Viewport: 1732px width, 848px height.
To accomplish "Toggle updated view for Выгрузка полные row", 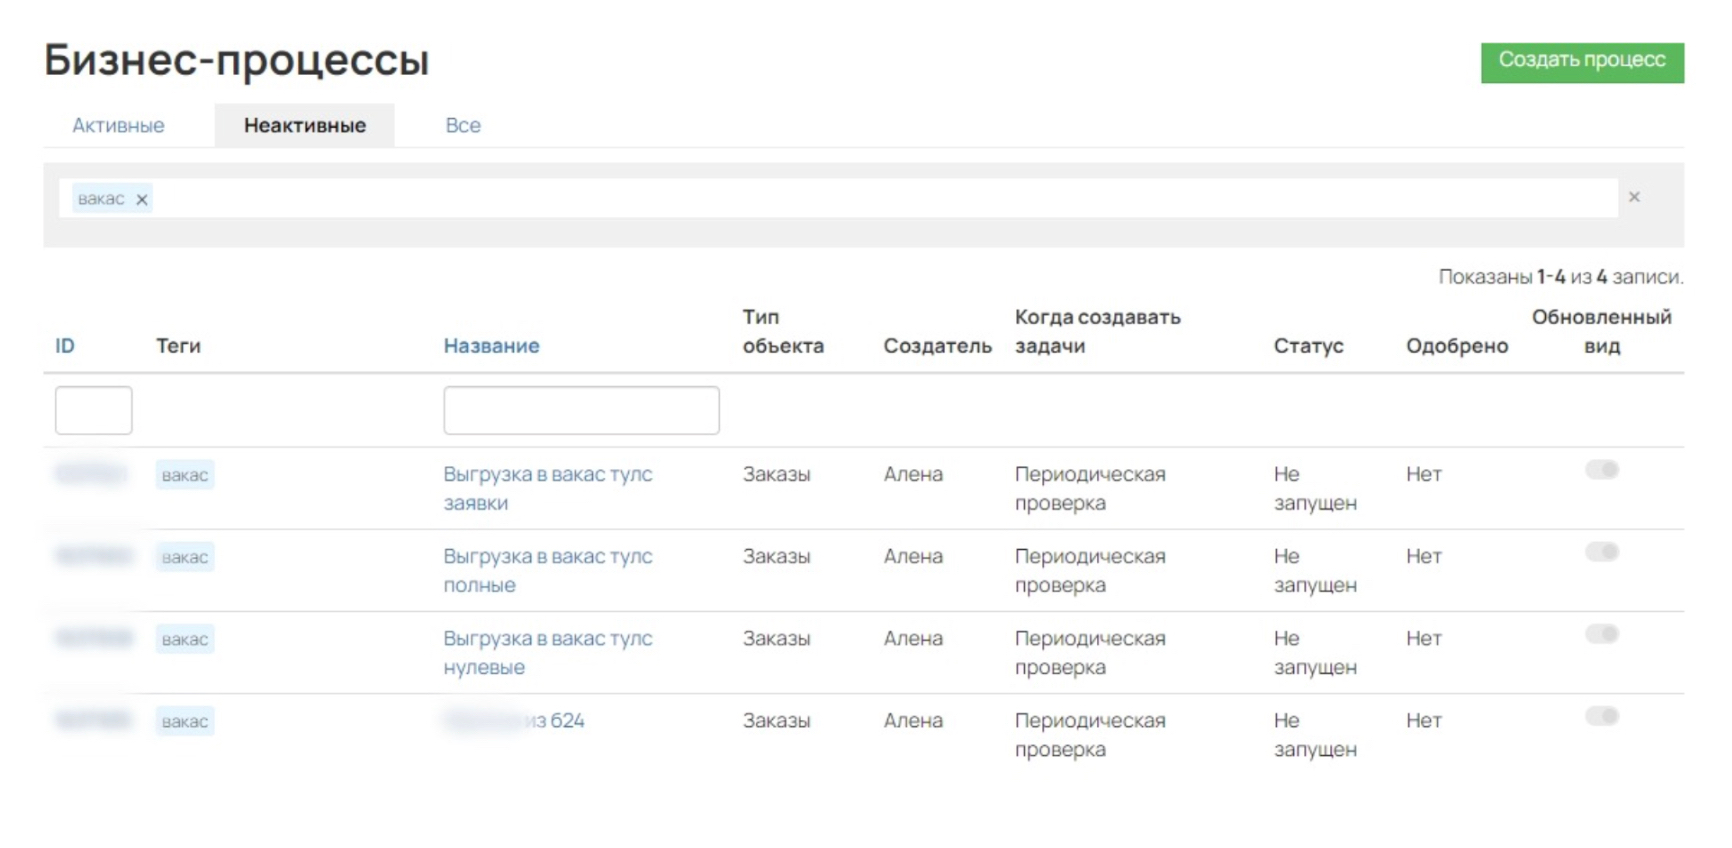I will [x=1601, y=552].
